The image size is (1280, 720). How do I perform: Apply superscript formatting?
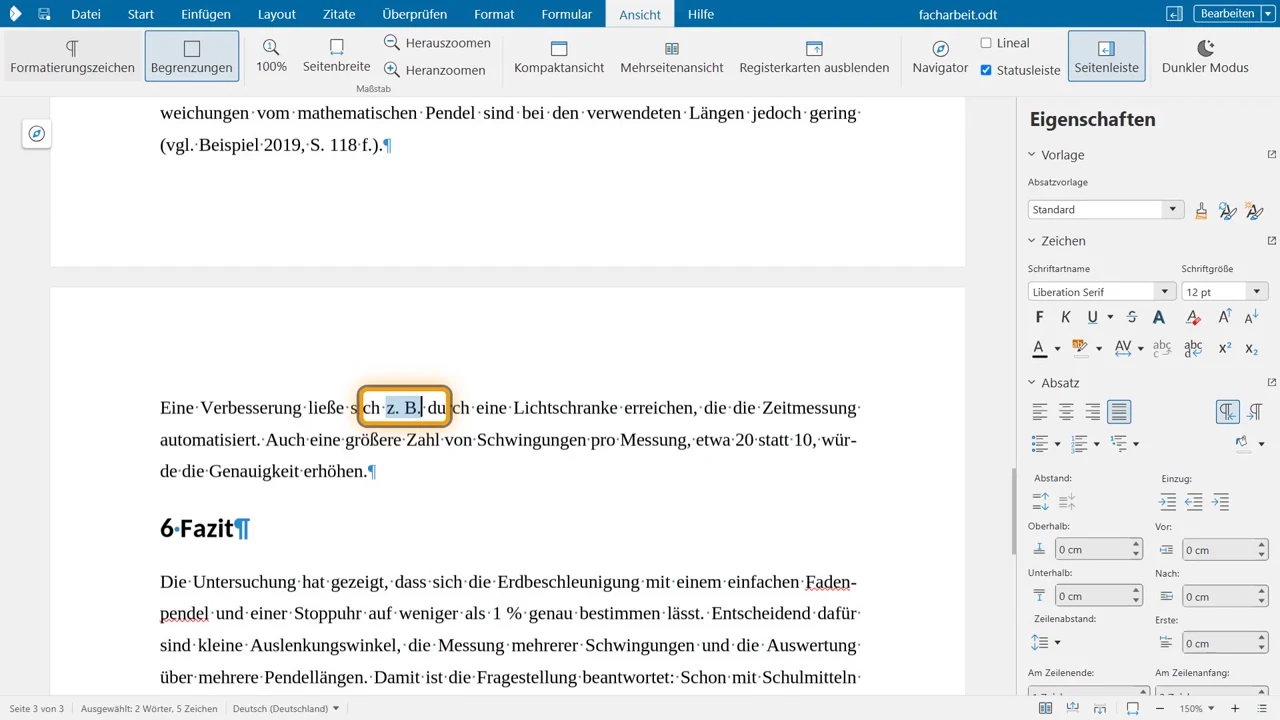(x=1225, y=348)
